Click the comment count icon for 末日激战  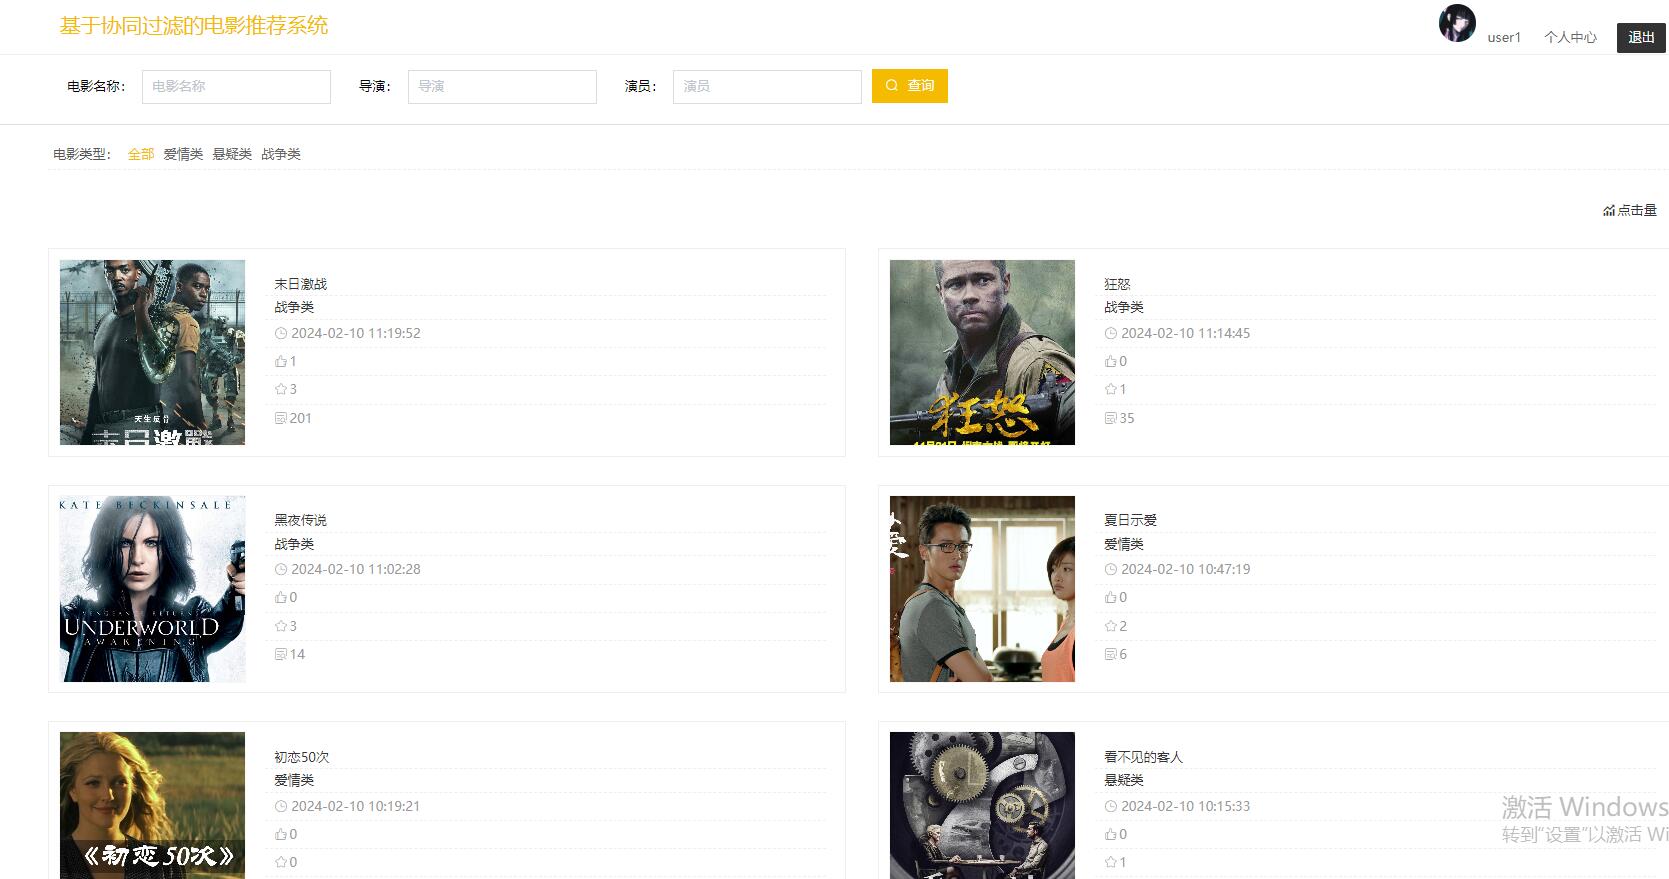(x=281, y=418)
